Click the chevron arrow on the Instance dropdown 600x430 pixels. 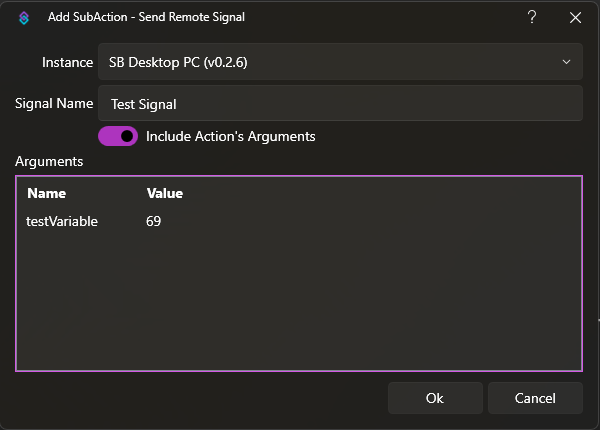pyautogui.click(x=567, y=62)
